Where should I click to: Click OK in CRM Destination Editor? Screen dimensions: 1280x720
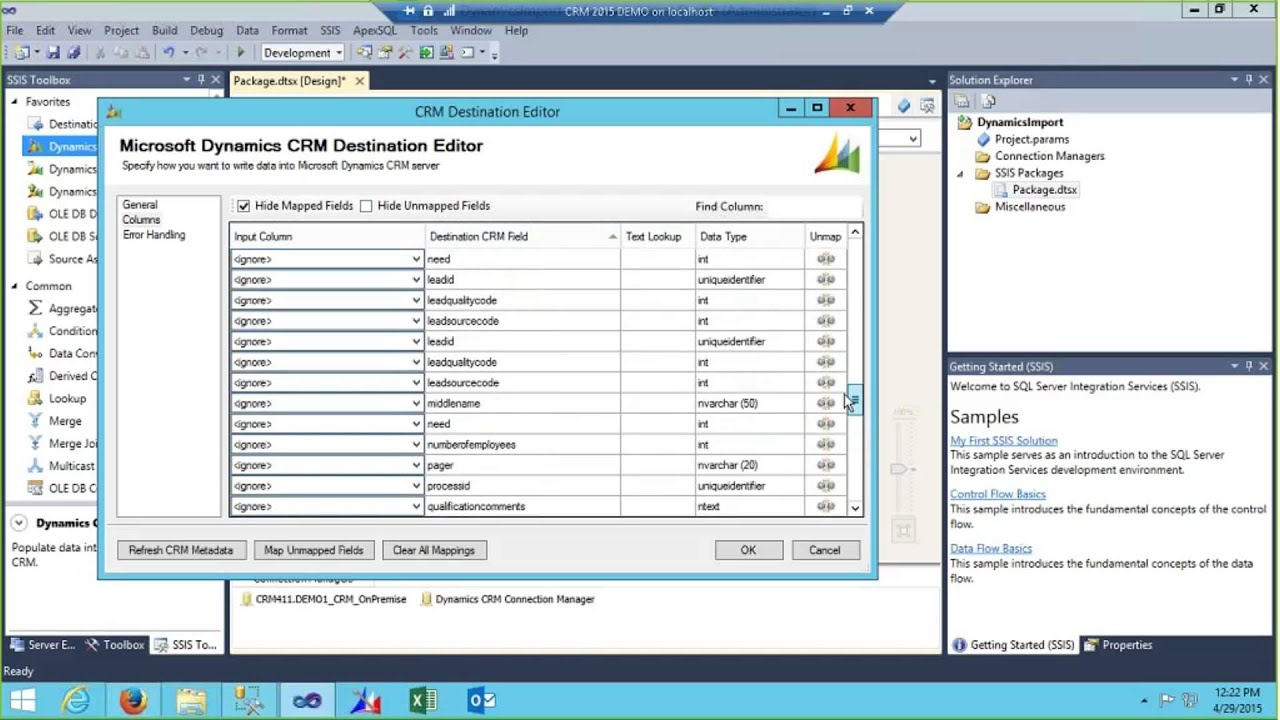748,550
